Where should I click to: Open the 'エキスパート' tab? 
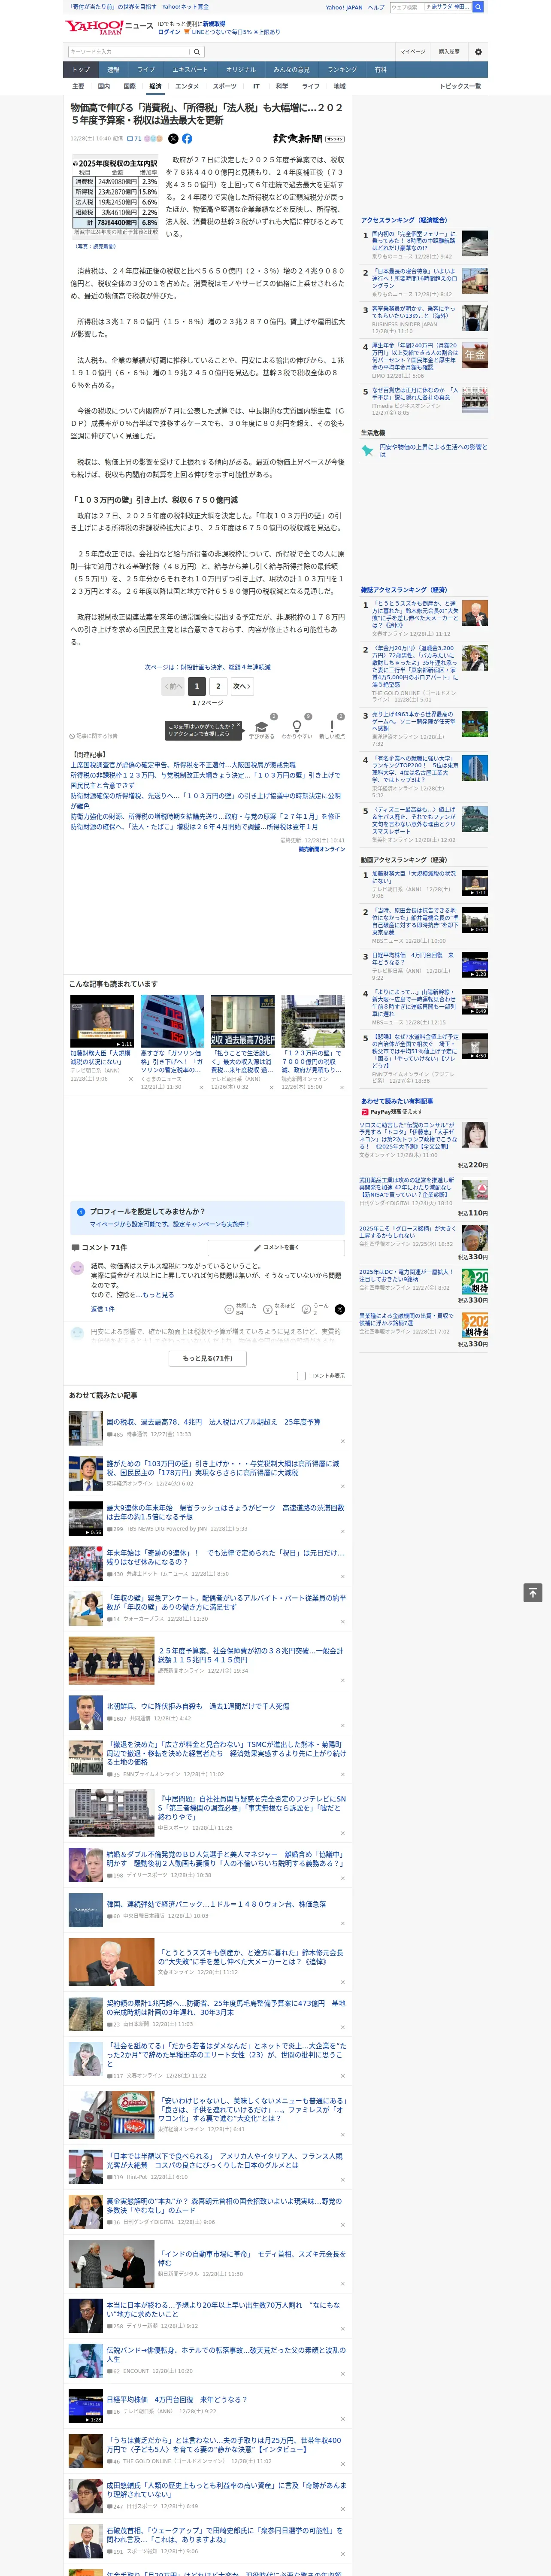click(x=190, y=70)
